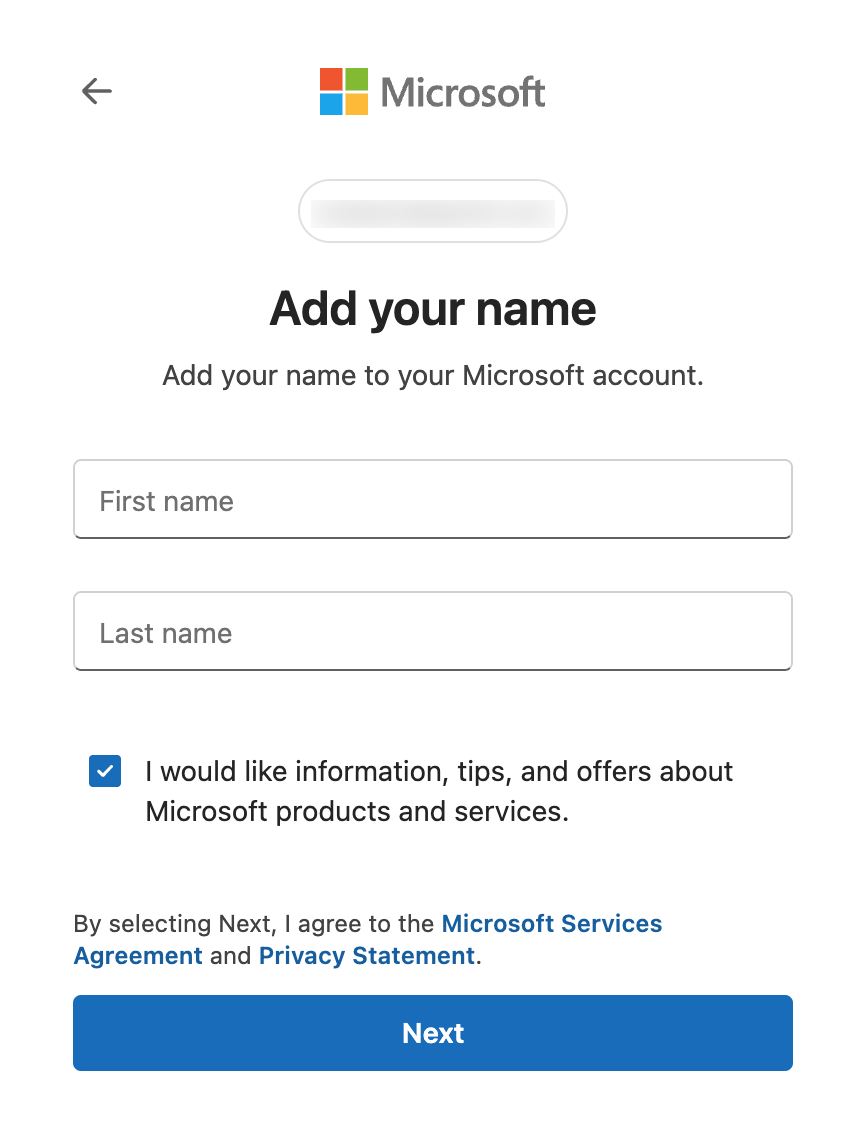This screenshot has height=1138, width=864.
Task: View the Privacy Statement
Action: point(366,955)
